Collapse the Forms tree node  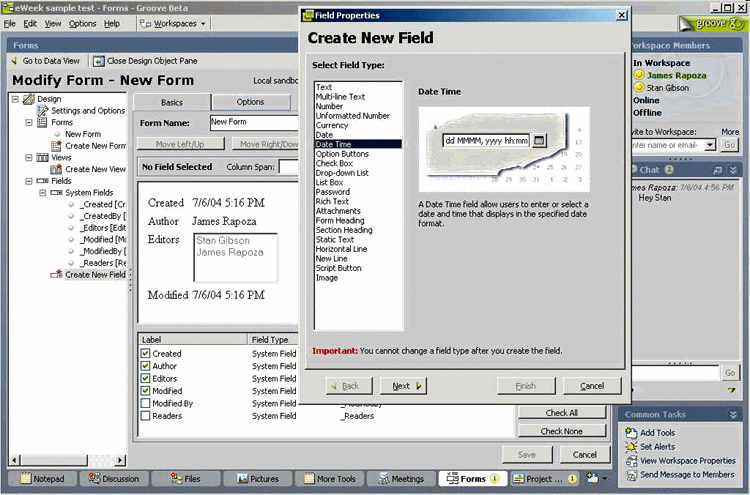coord(29,122)
